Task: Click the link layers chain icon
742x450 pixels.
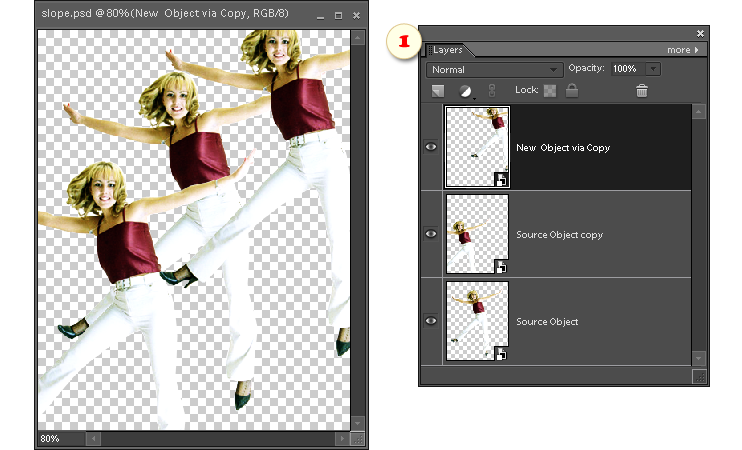Action: point(492,90)
